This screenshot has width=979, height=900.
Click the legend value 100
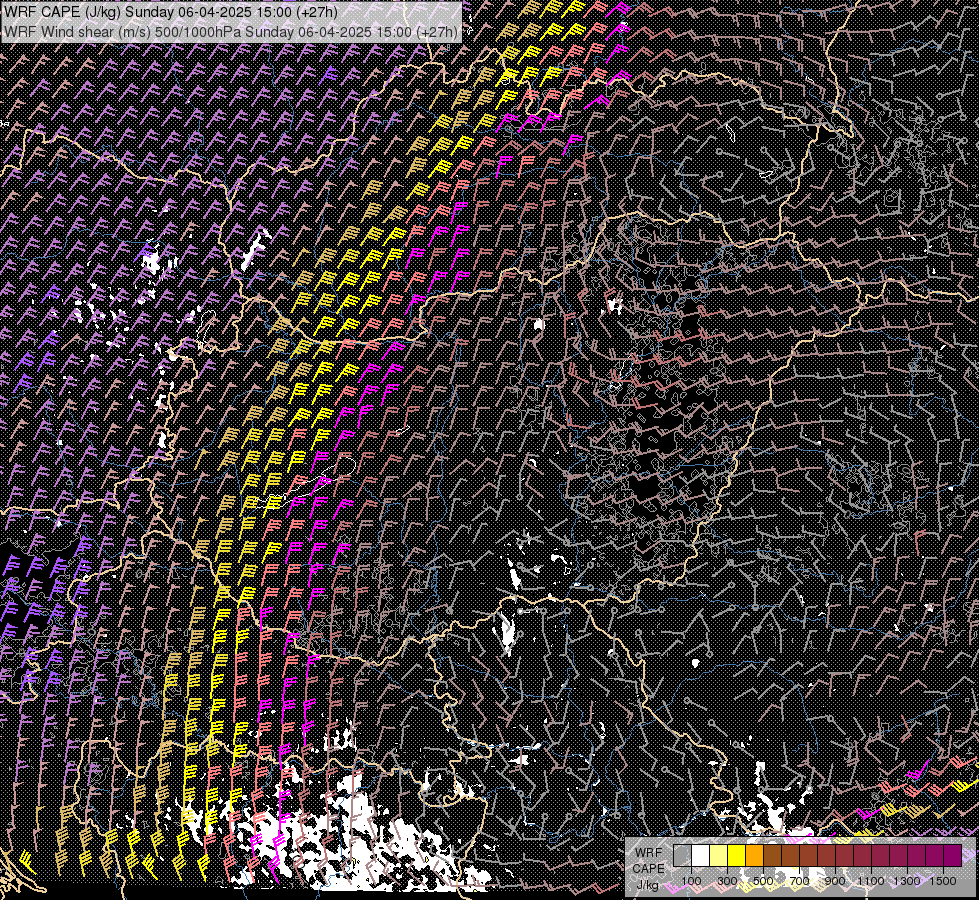(x=691, y=881)
